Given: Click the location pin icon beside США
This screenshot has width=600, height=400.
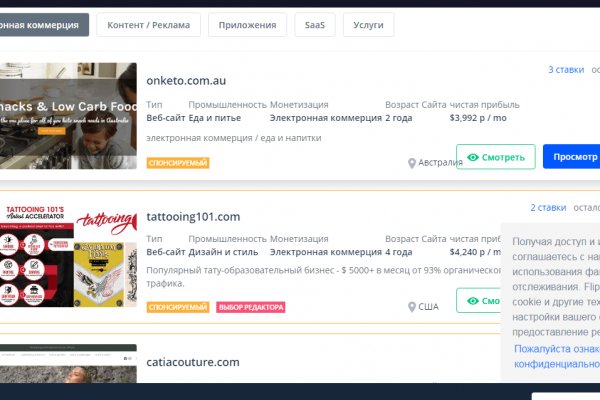Looking at the screenshot, I should click(412, 307).
